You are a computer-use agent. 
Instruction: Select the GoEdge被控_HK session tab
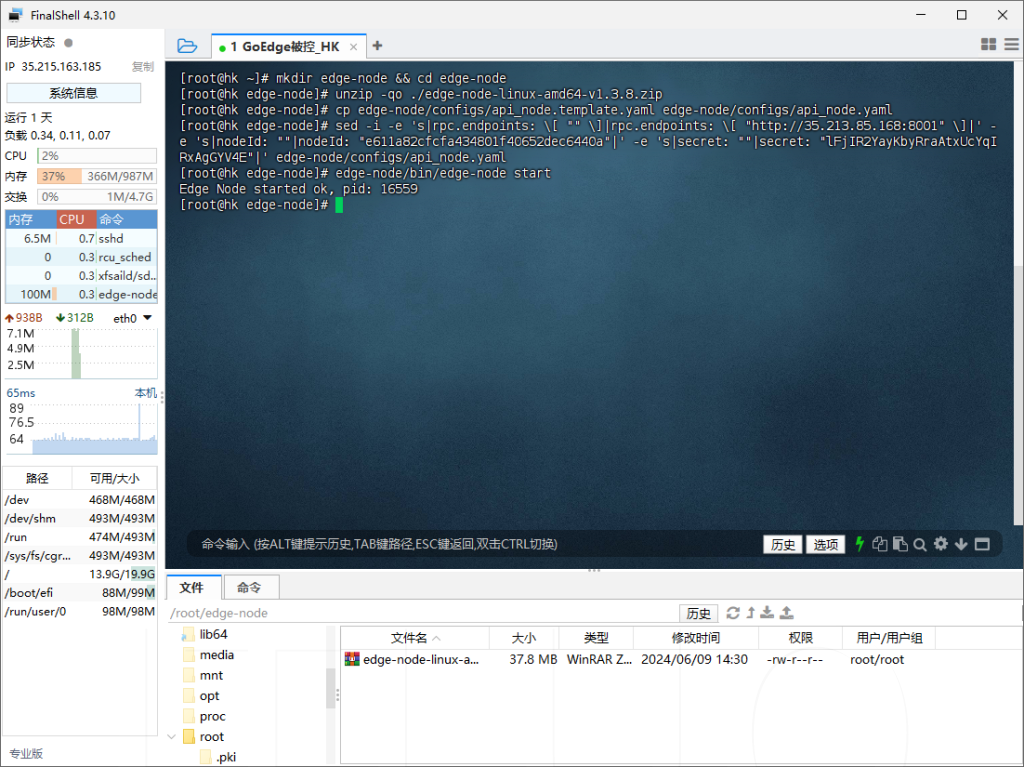(284, 47)
